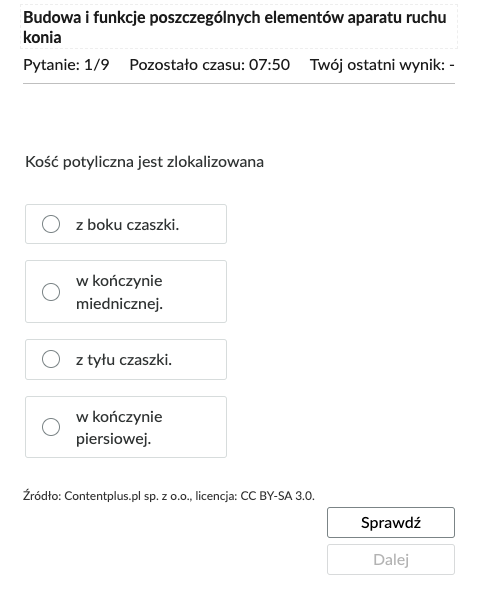The height and width of the screenshot is (592, 497).
Task: Click the 07:50 remaining time value
Action: (269, 65)
